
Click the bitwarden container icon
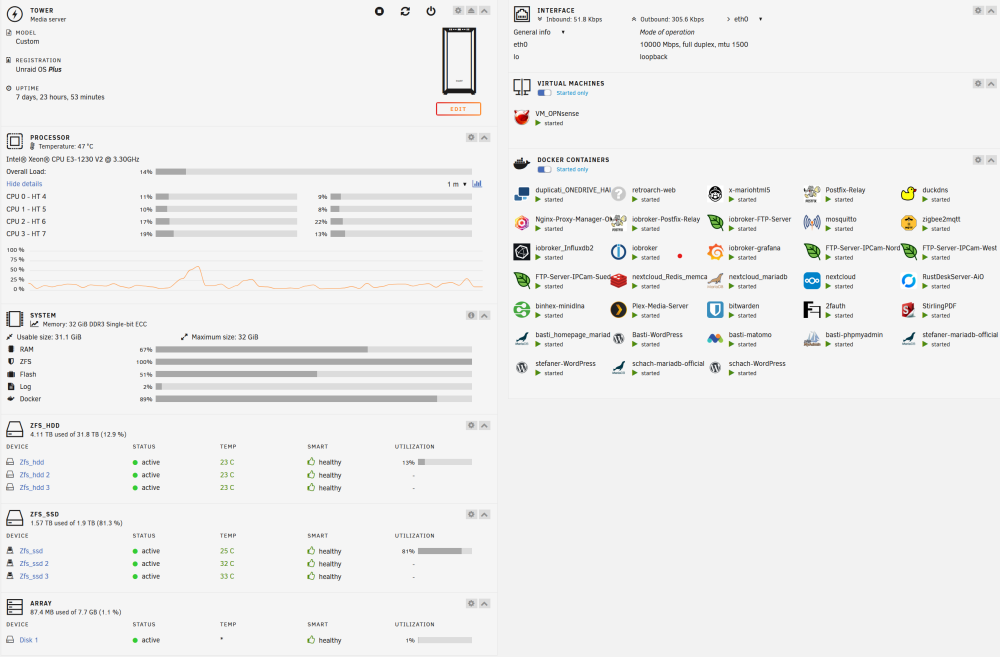pos(715,310)
